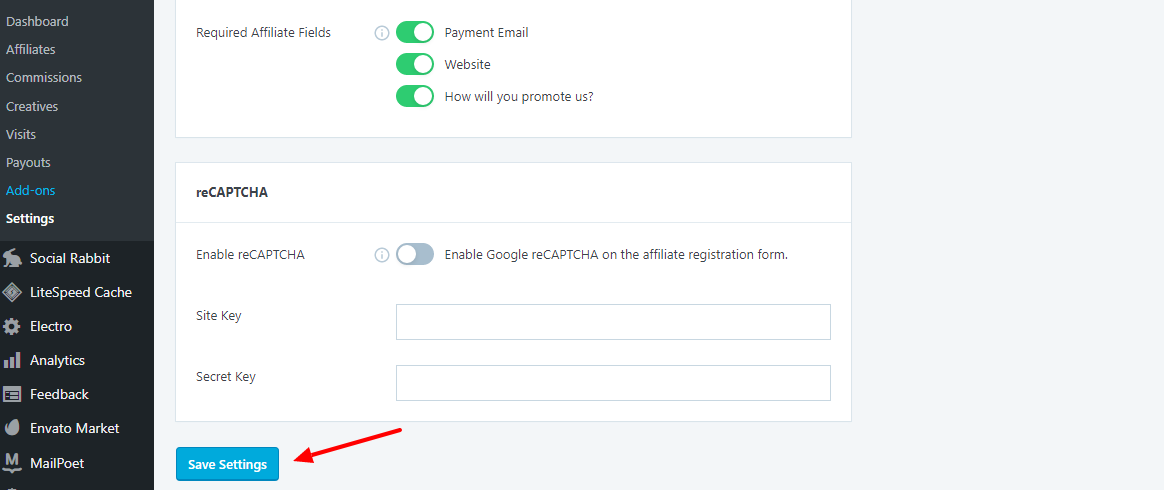Focus the Secret Key text box

pyautogui.click(x=613, y=383)
